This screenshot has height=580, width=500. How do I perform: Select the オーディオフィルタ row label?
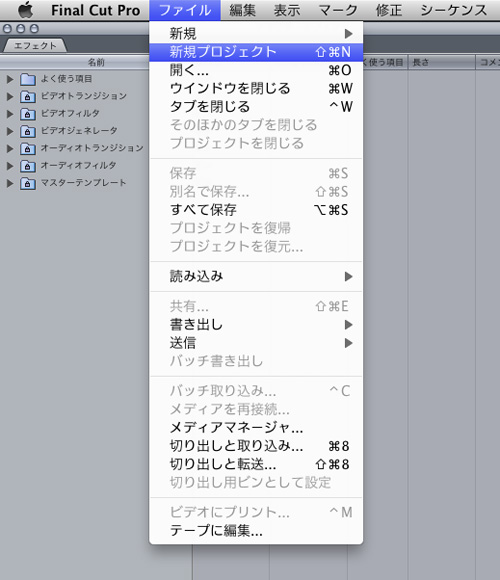(78, 165)
